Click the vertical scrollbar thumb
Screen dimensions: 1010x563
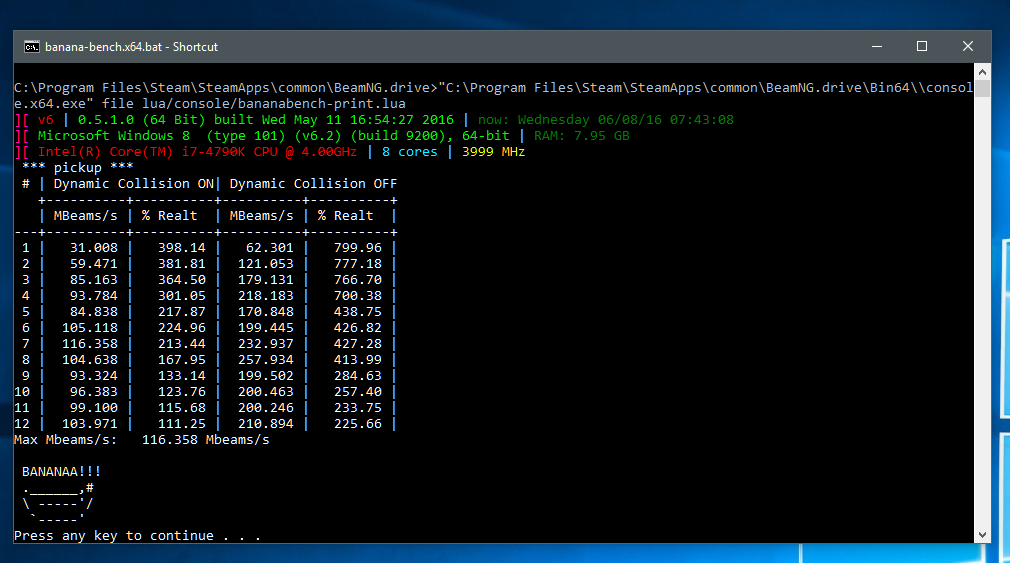(982, 88)
